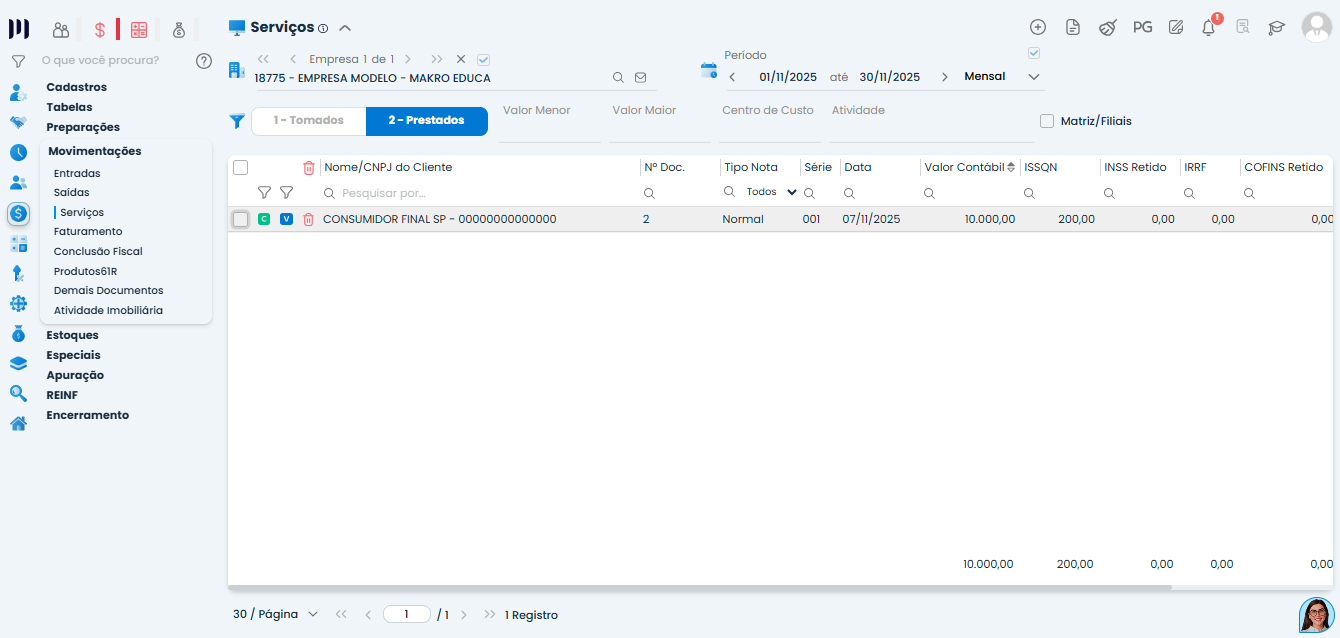Open the calendar icon beside Período
The height and width of the screenshot is (638, 1340).
pos(709,70)
